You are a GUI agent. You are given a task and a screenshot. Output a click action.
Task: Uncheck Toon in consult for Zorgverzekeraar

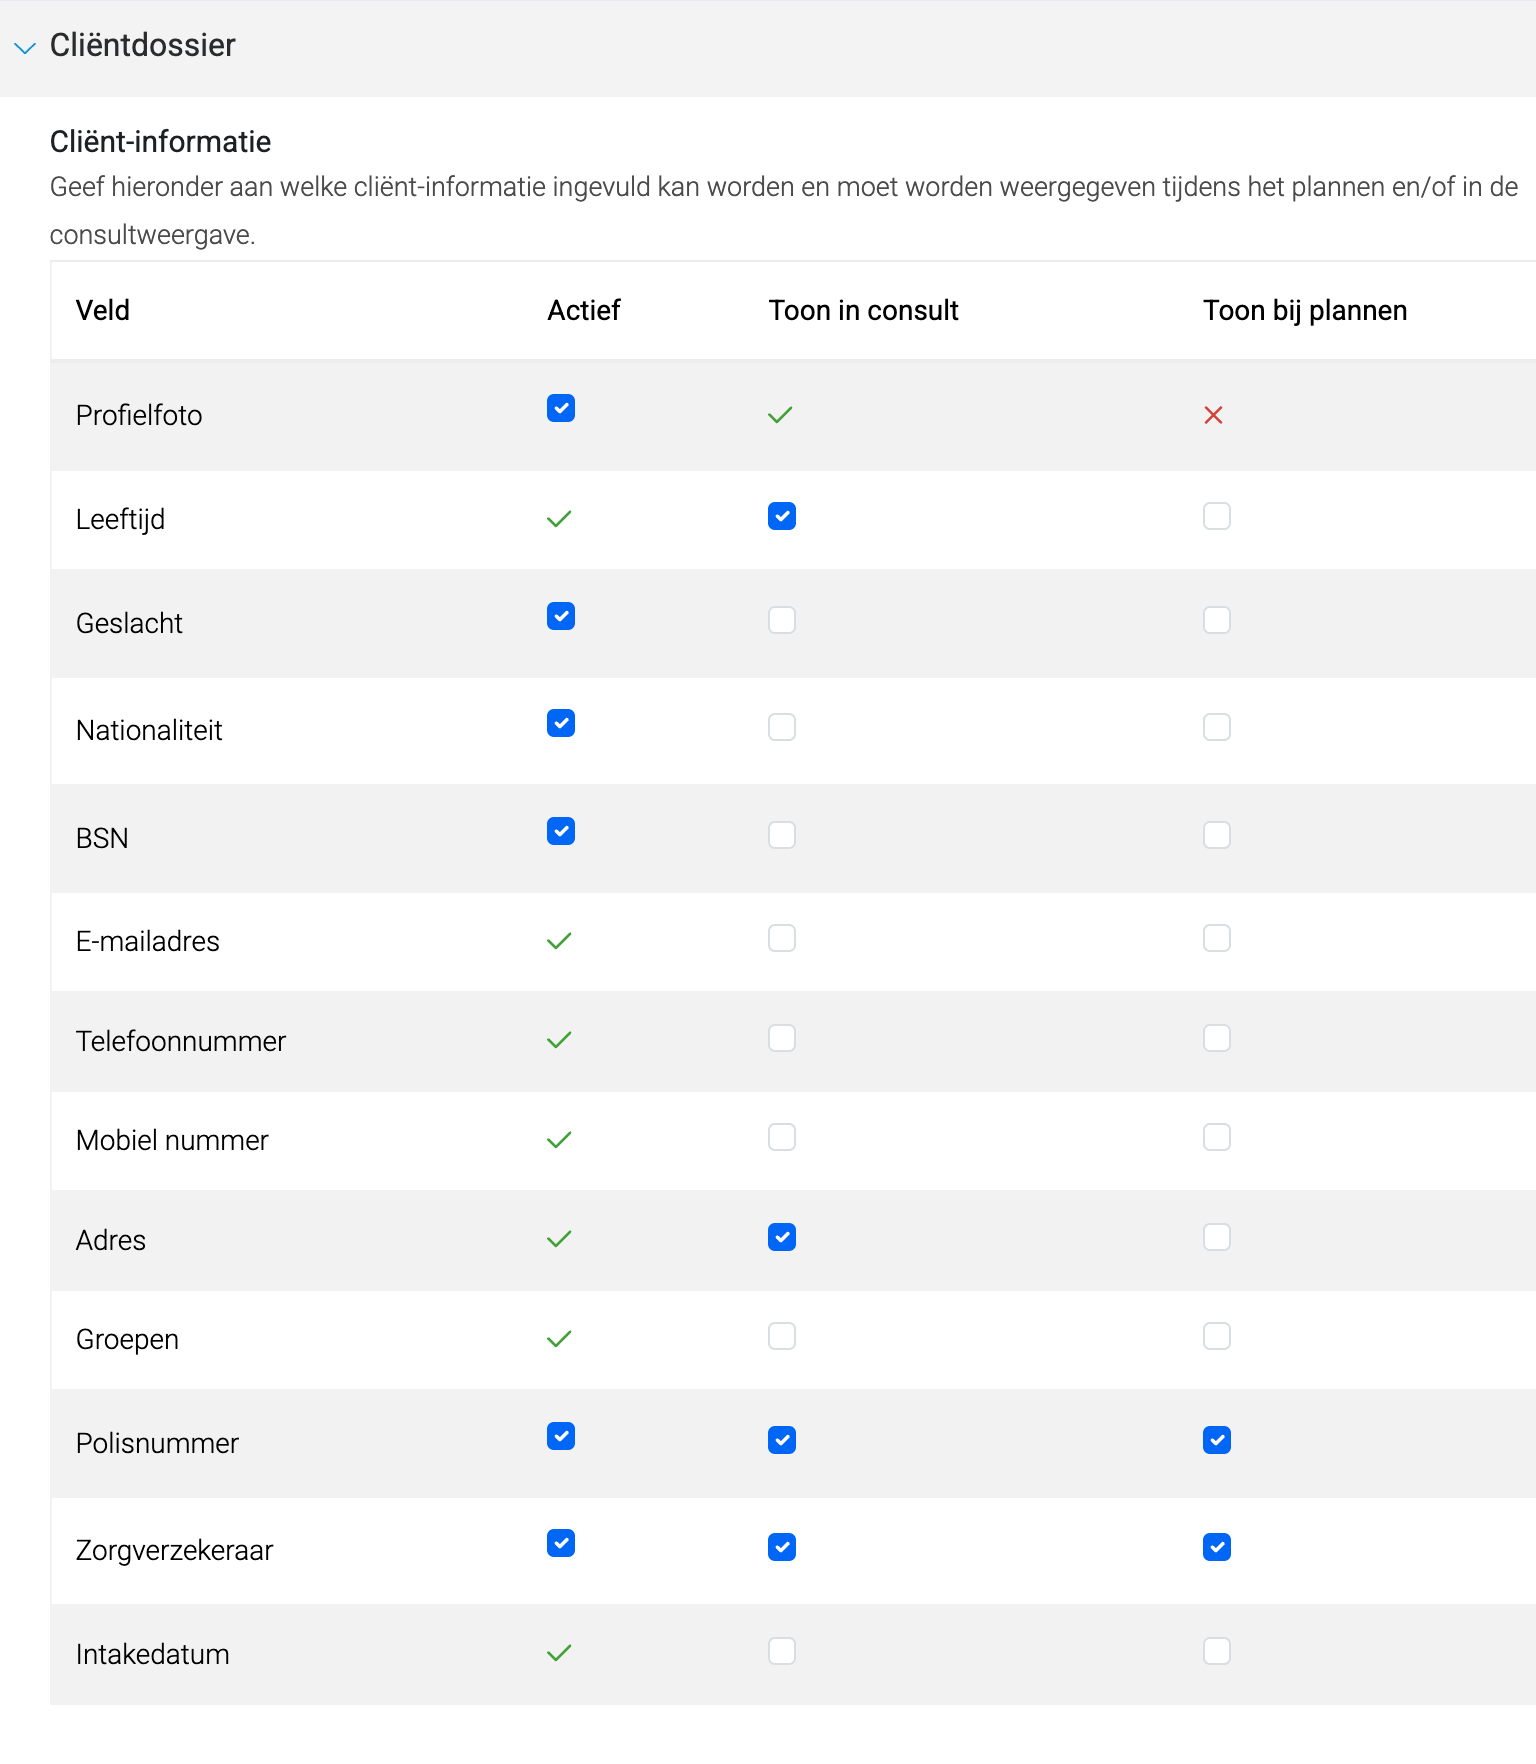coord(782,1547)
